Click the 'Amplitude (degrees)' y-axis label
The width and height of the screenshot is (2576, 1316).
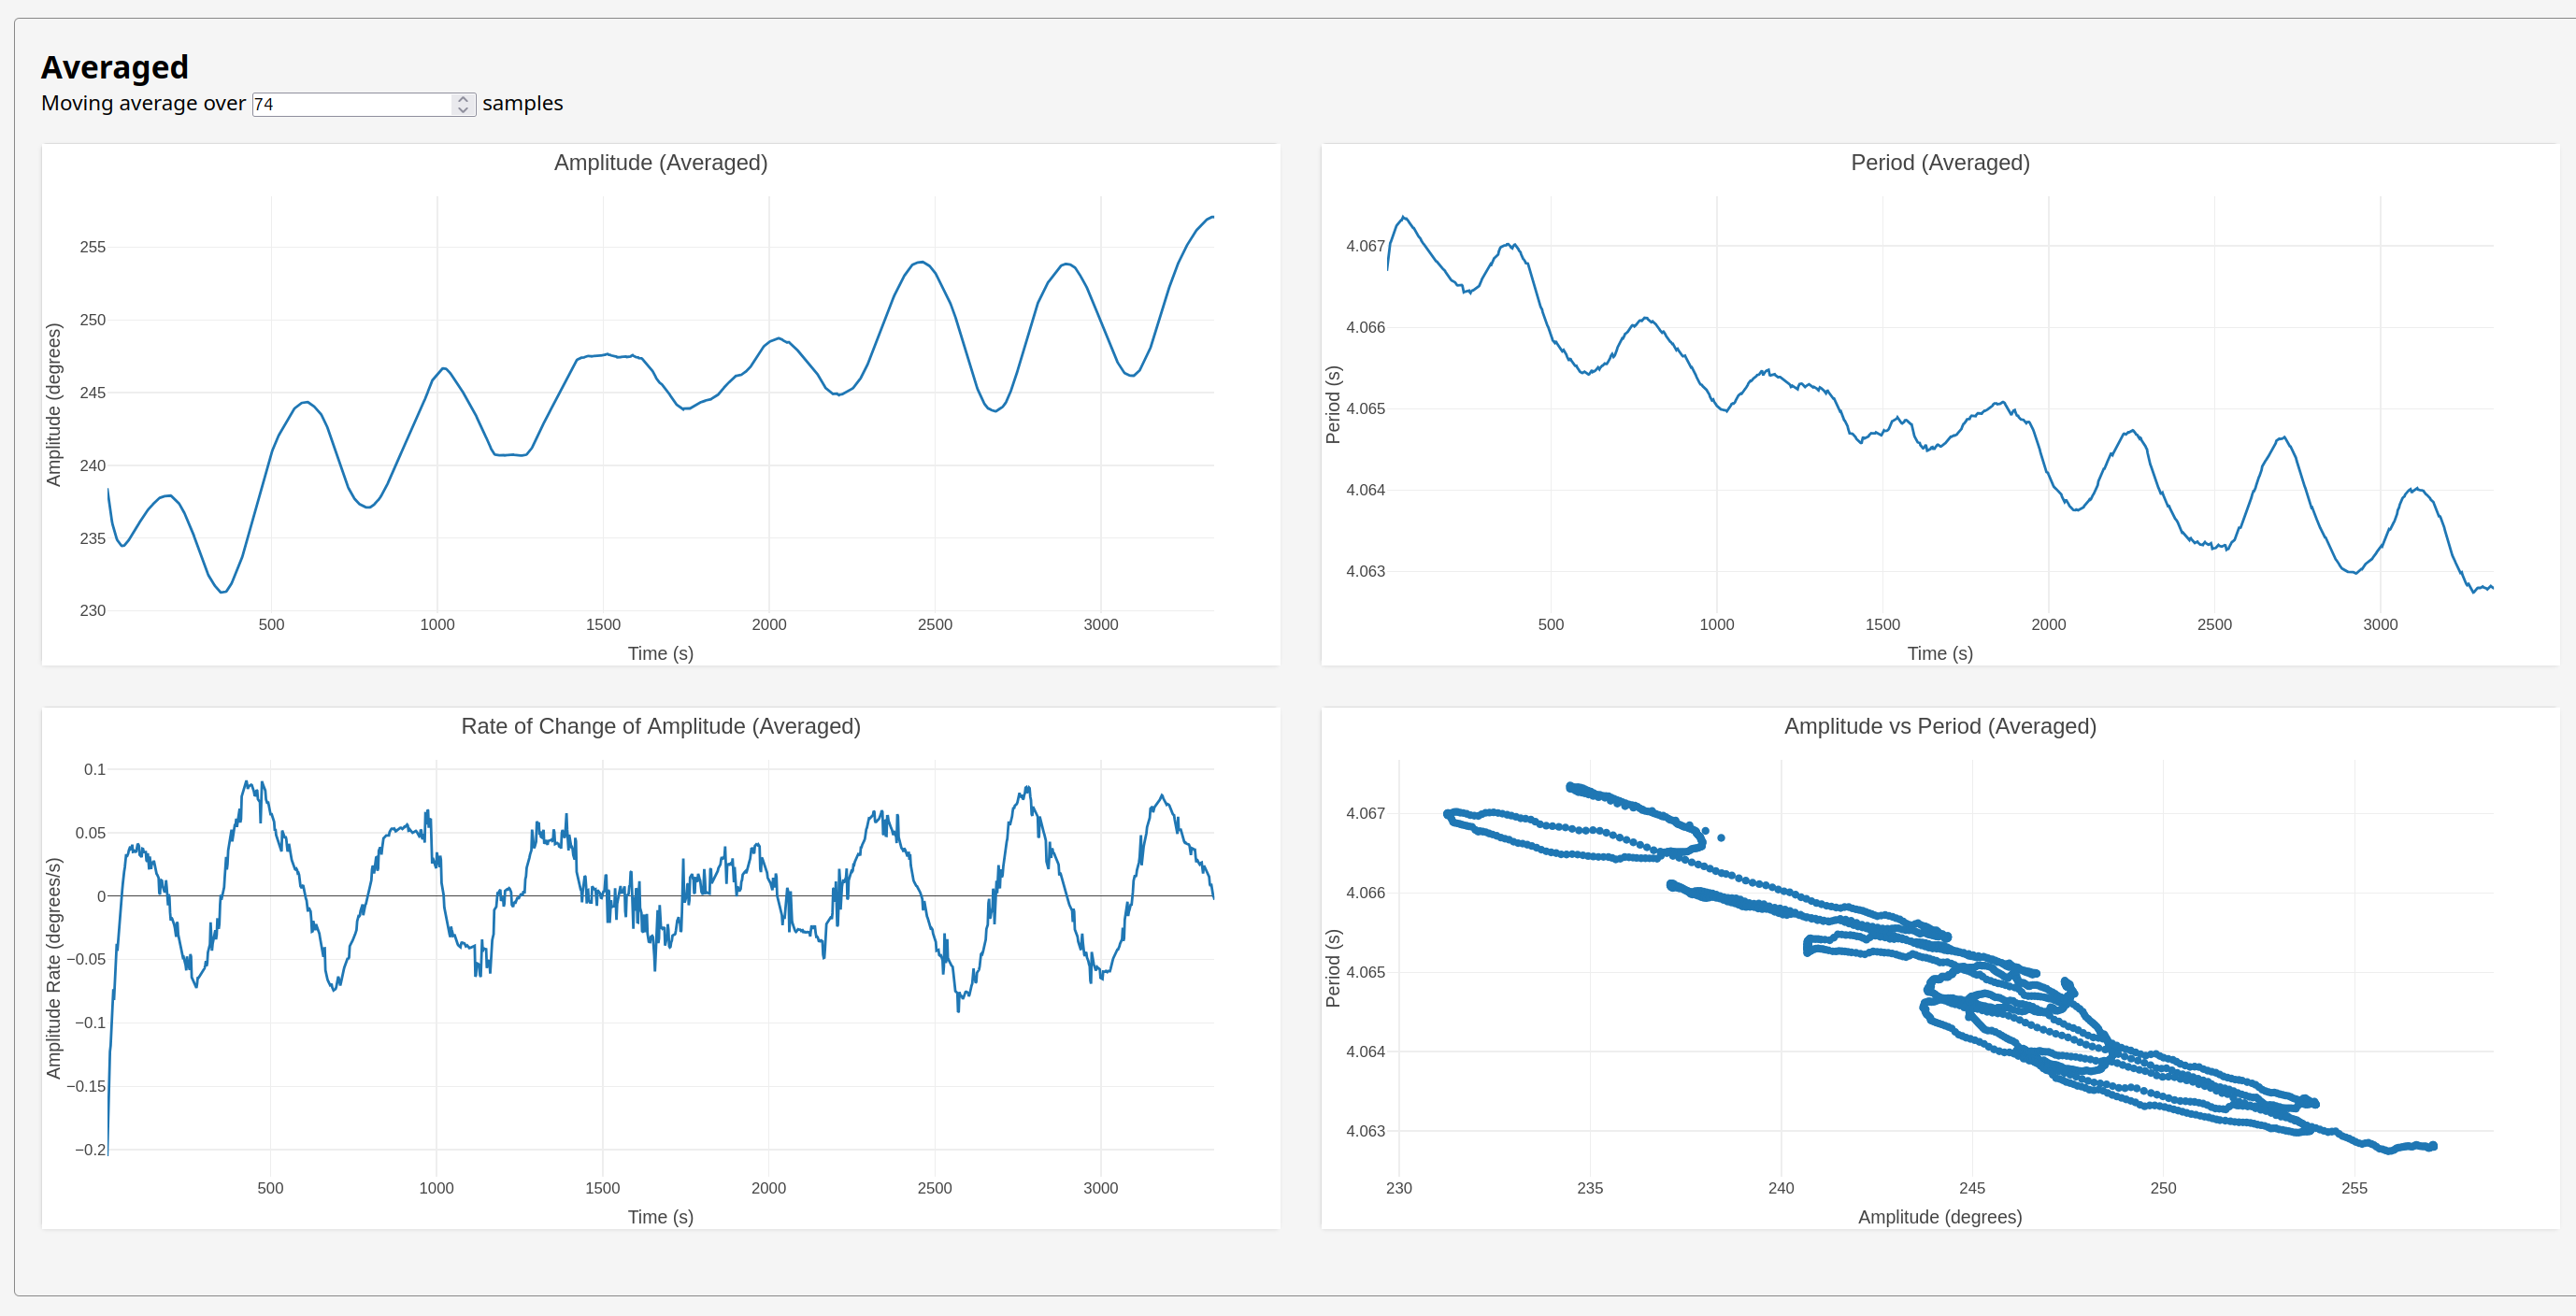pyautogui.click(x=54, y=404)
